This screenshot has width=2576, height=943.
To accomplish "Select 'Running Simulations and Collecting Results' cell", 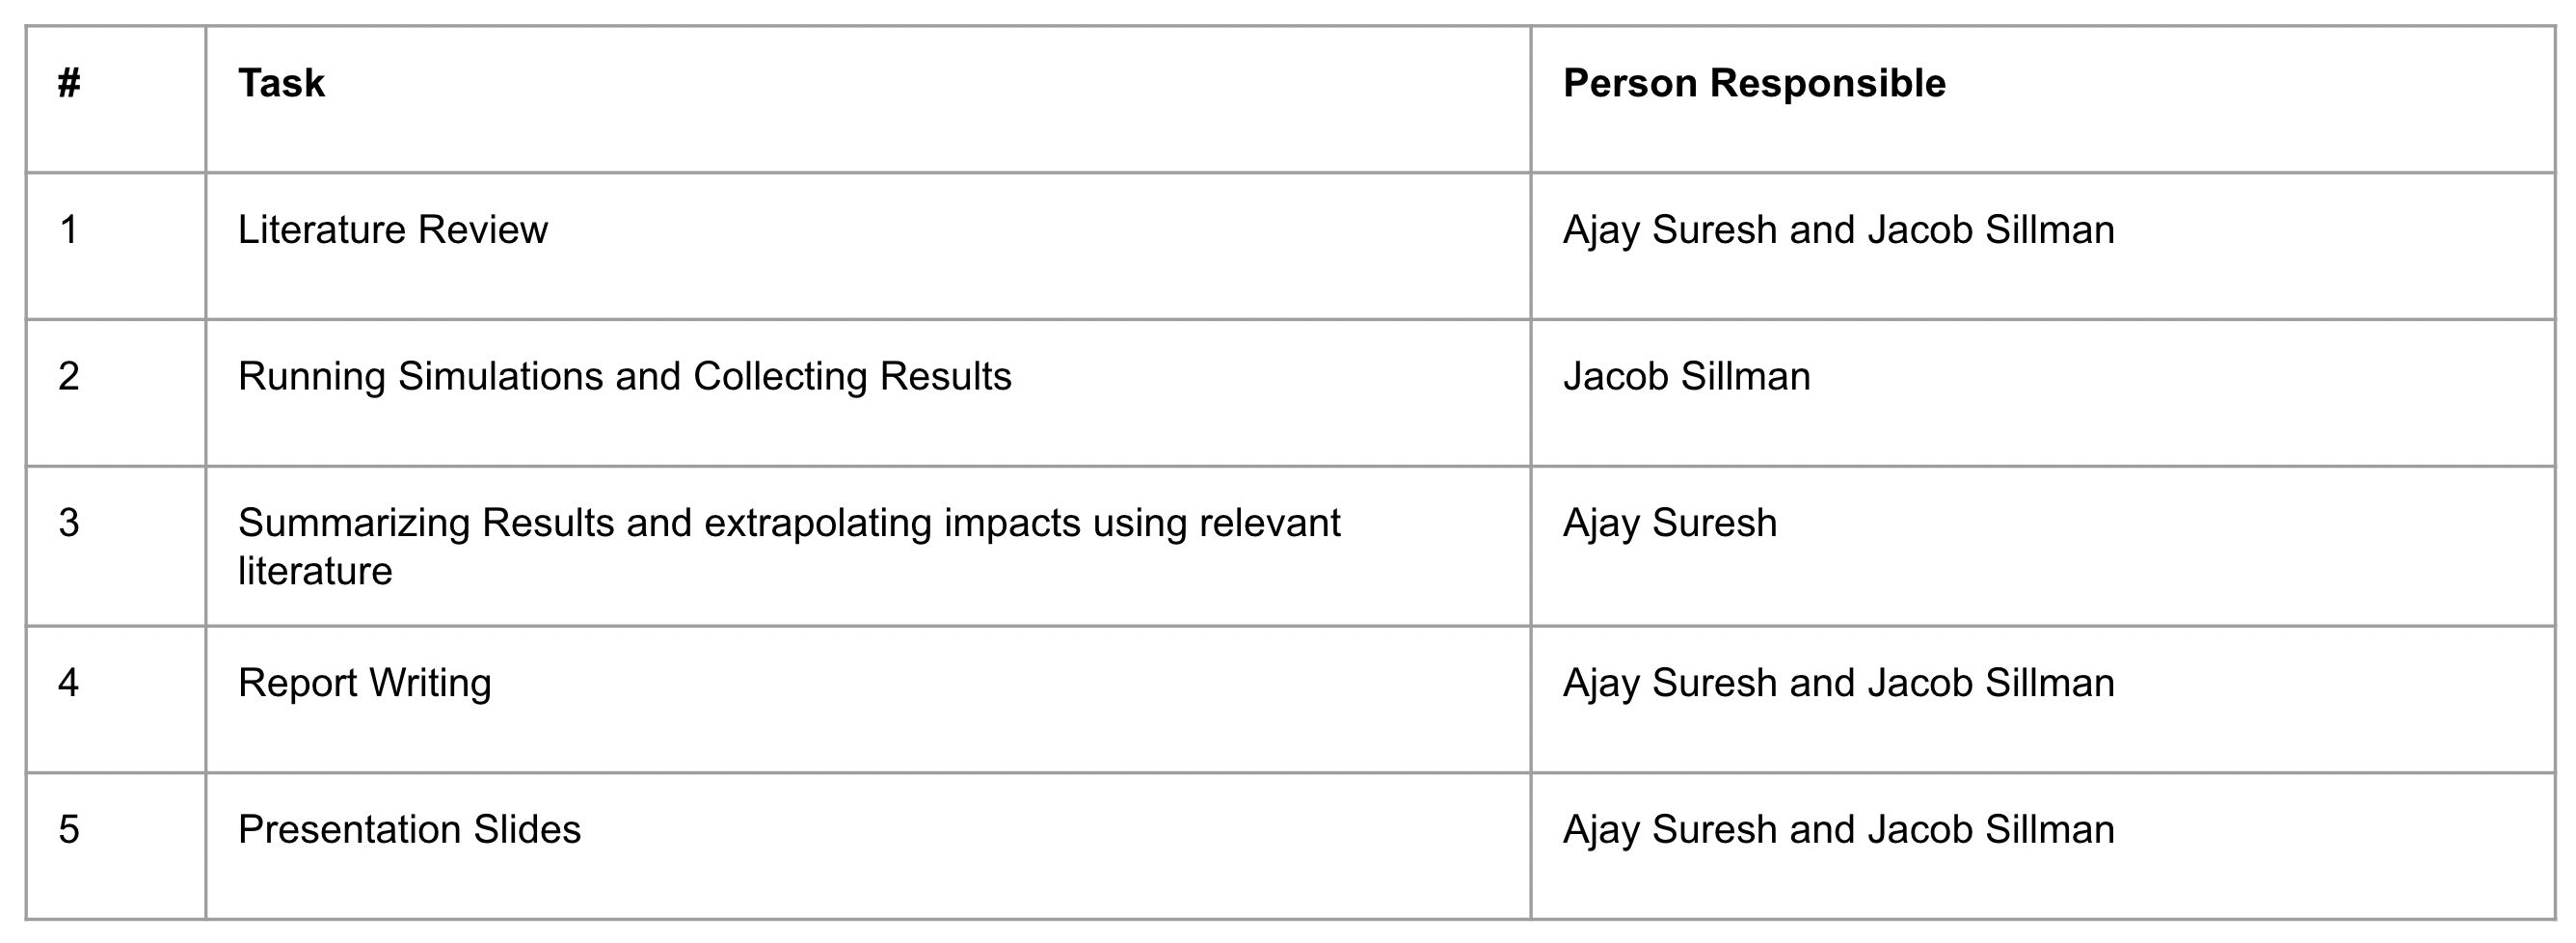I will (x=624, y=377).
